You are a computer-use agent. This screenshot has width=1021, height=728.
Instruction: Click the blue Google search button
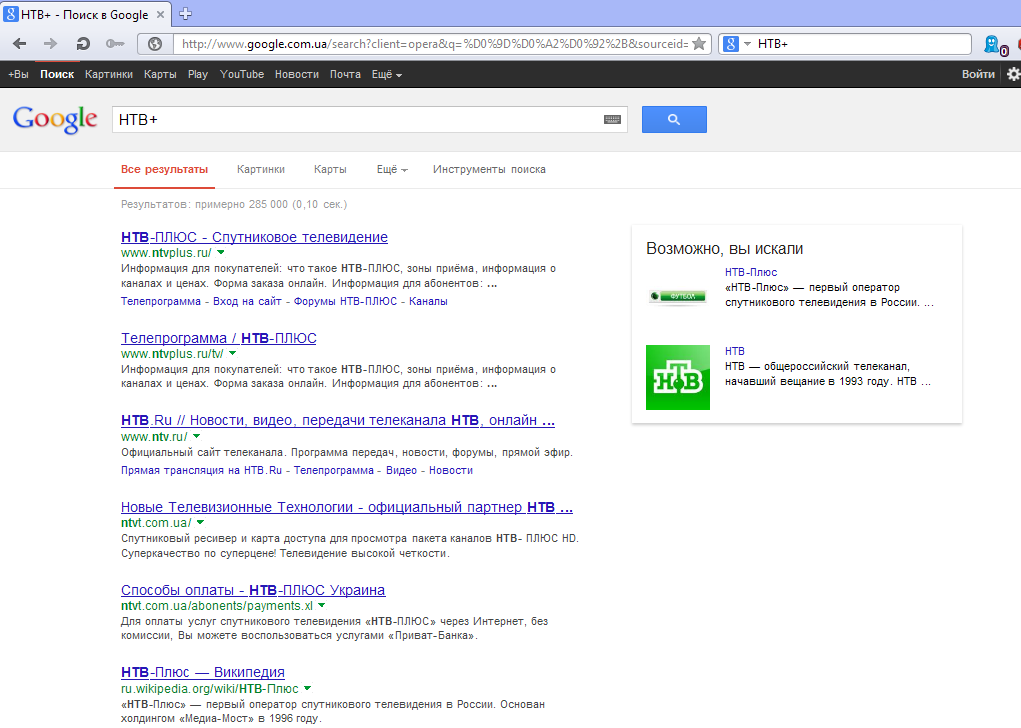673,119
